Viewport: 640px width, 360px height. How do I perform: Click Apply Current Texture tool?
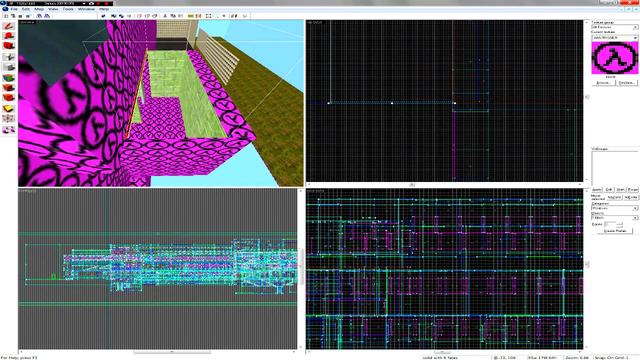(x=9, y=87)
